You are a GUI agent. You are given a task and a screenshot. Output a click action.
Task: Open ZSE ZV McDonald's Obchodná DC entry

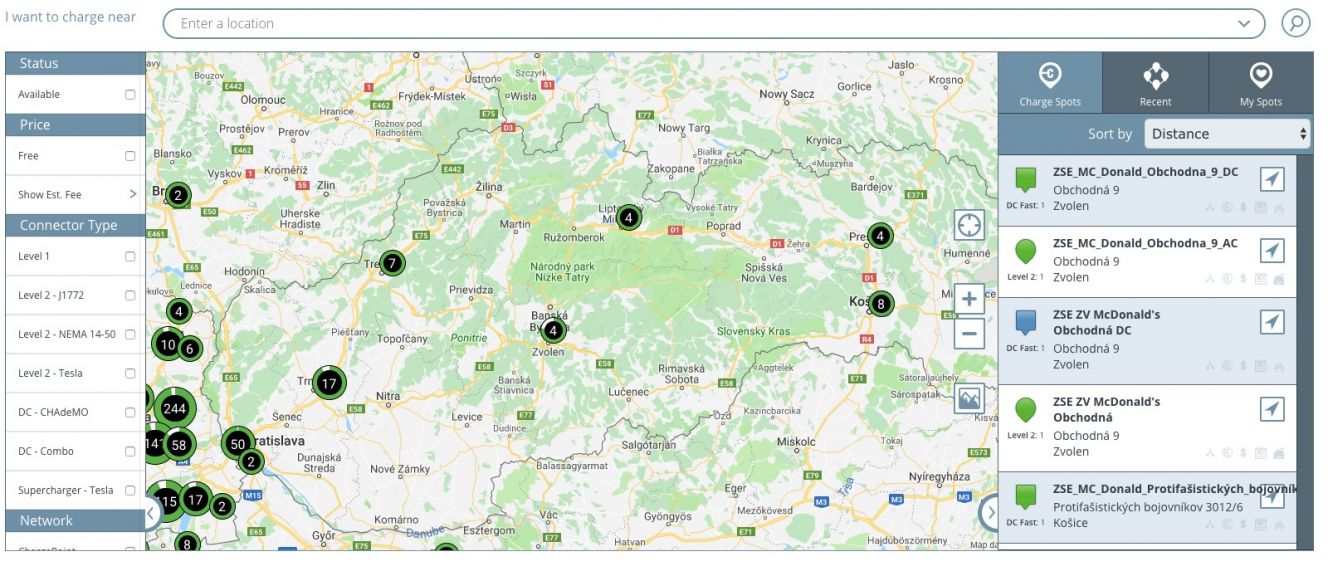[1147, 341]
